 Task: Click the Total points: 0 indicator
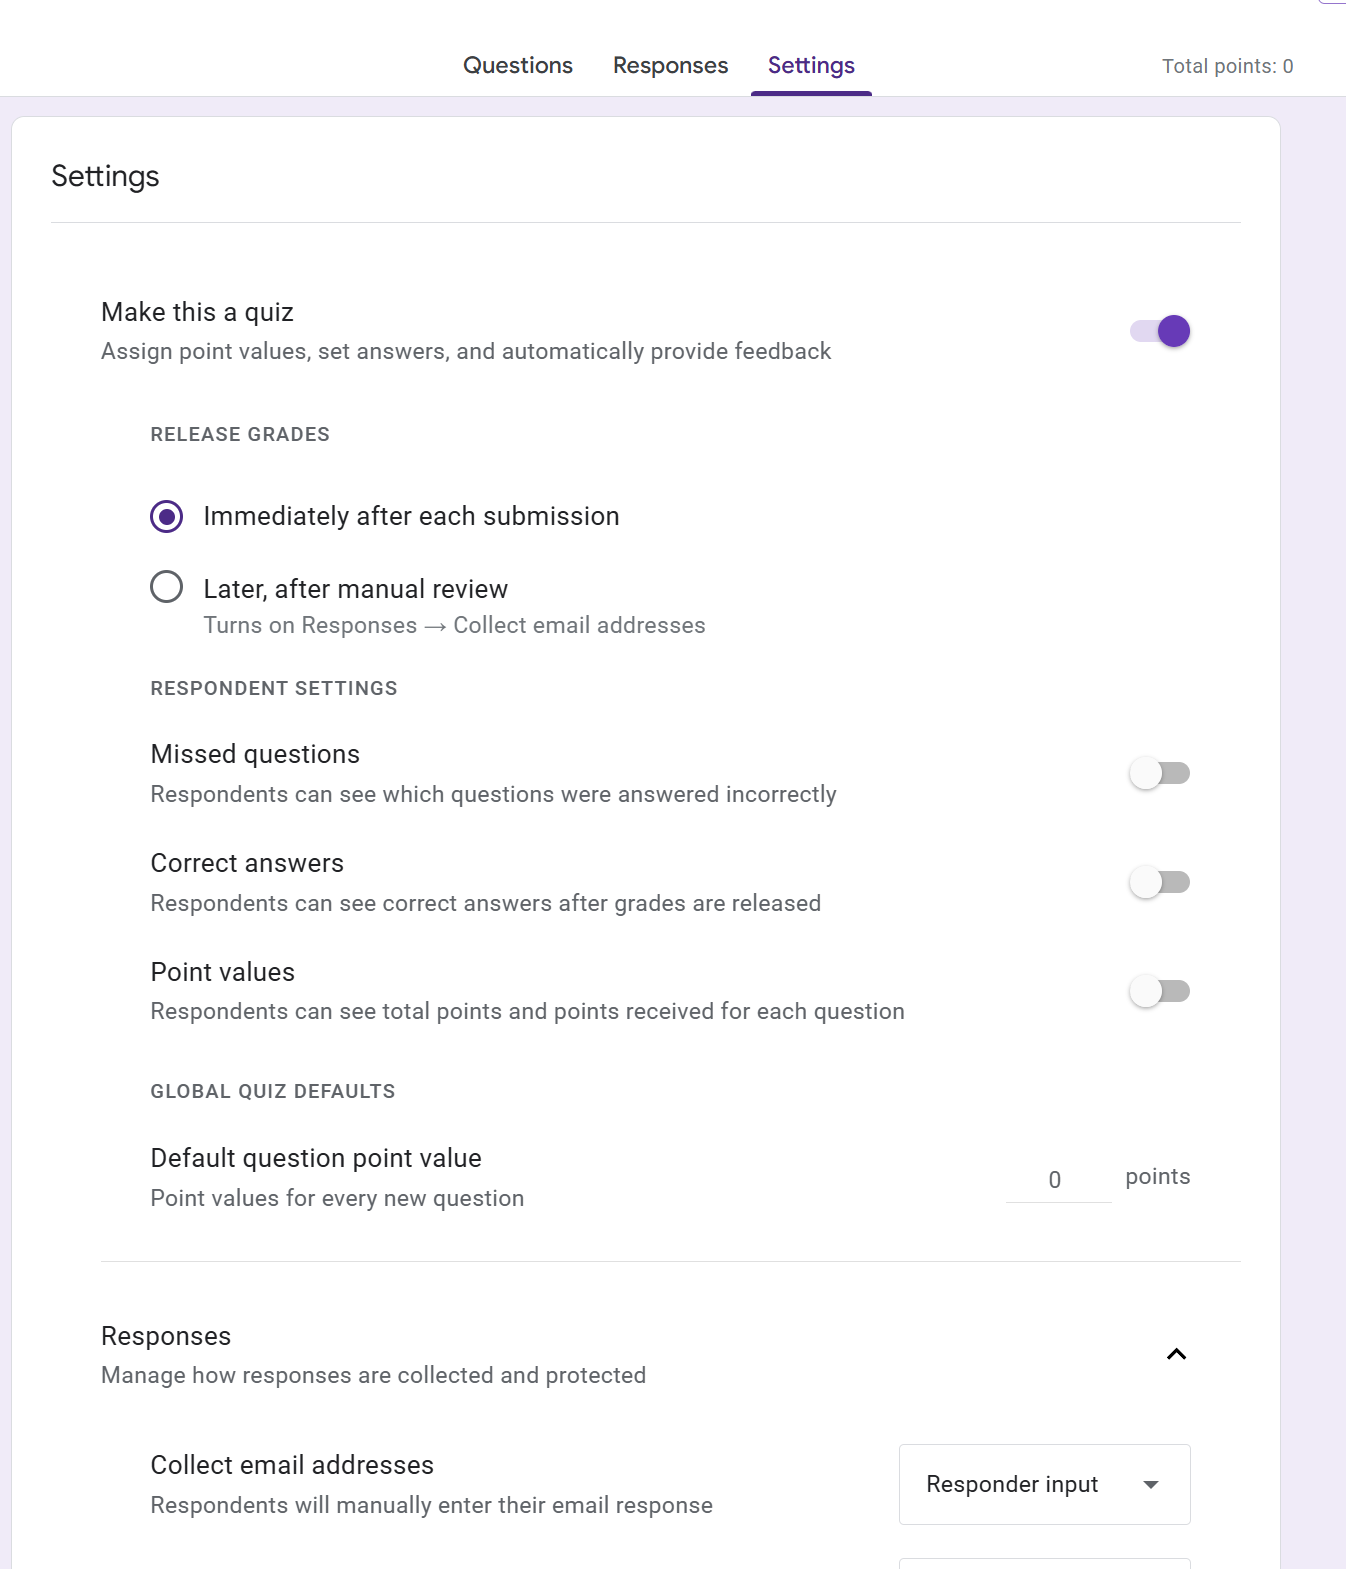(x=1227, y=67)
